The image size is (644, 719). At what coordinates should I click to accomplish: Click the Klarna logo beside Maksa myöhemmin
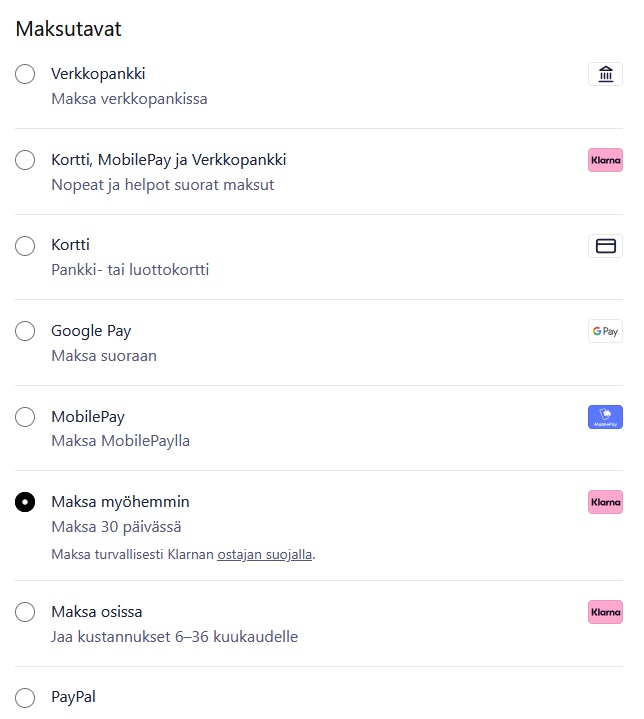tap(605, 502)
